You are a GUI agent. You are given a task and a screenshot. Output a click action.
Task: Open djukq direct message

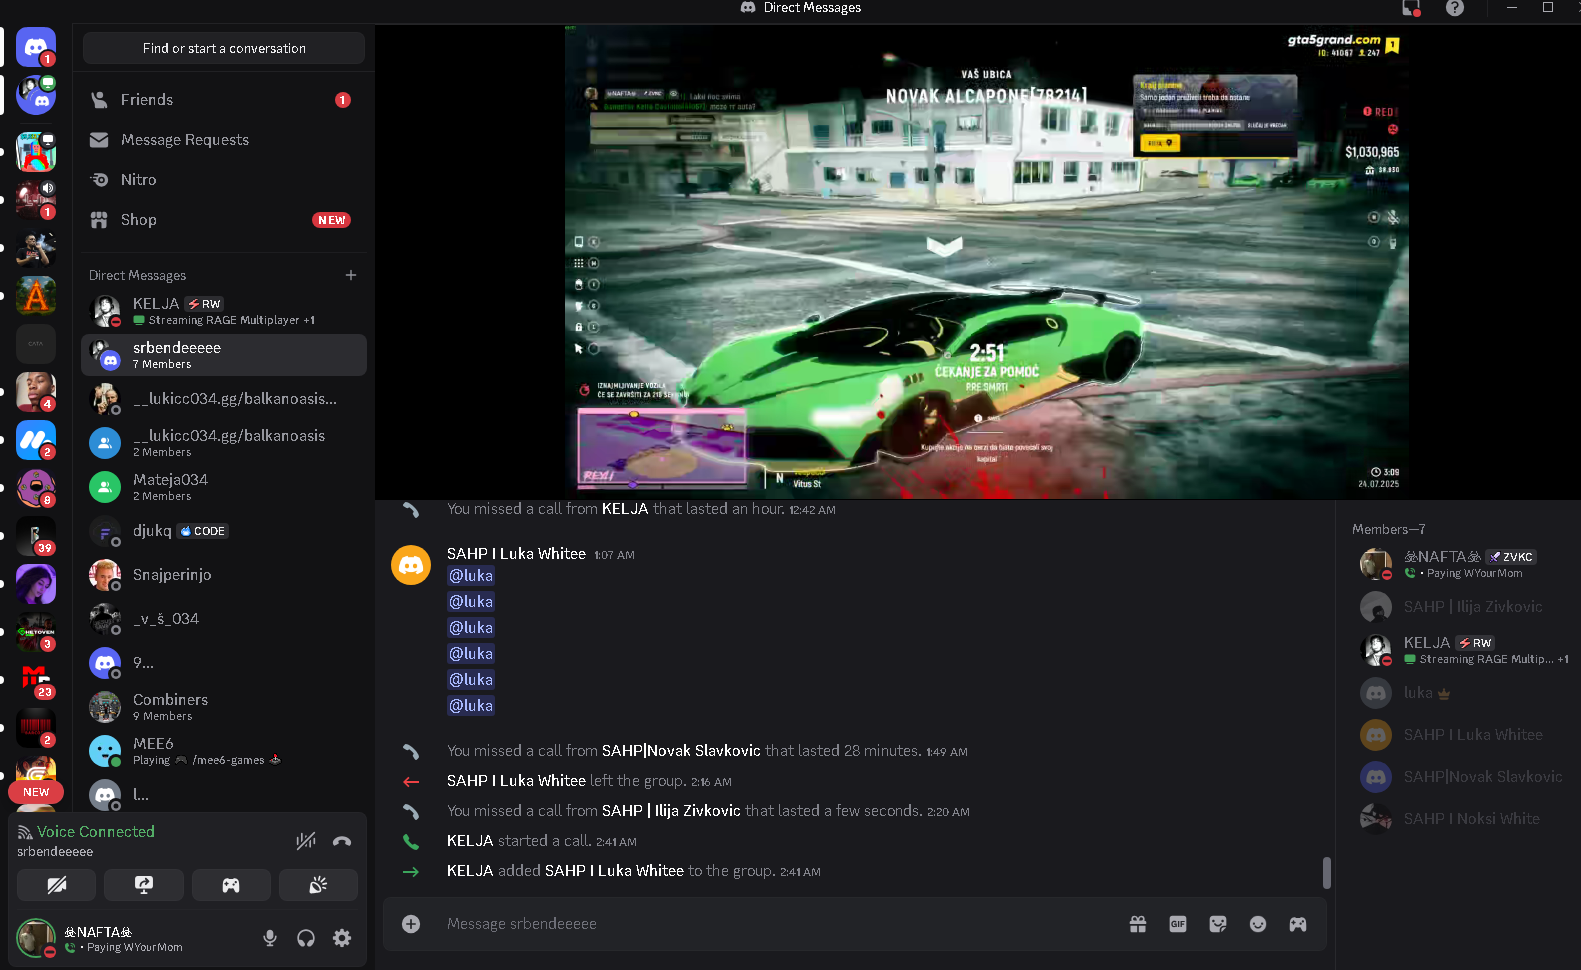(x=224, y=531)
